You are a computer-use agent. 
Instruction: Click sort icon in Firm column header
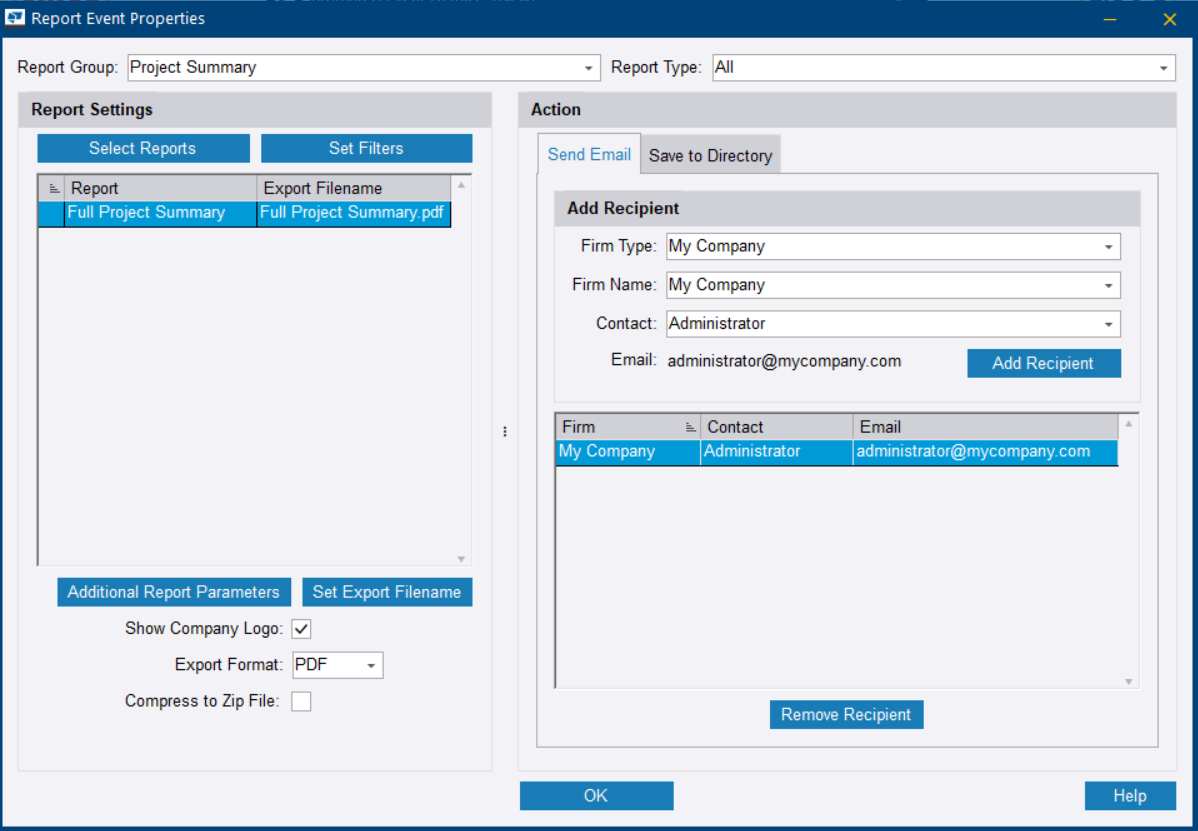click(689, 427)
